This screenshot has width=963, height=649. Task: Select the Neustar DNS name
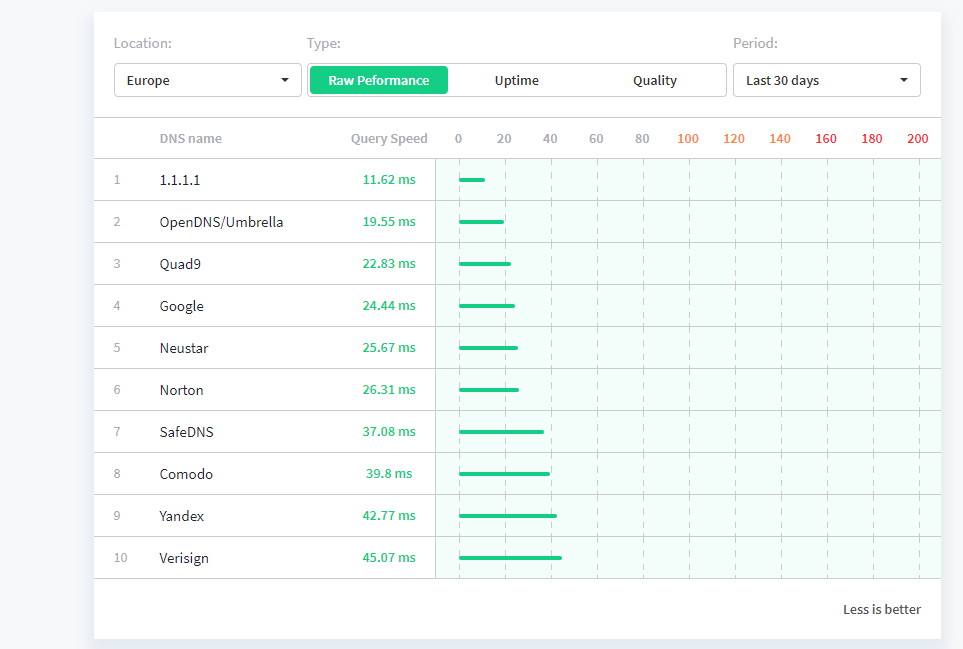tap(184, 348)
